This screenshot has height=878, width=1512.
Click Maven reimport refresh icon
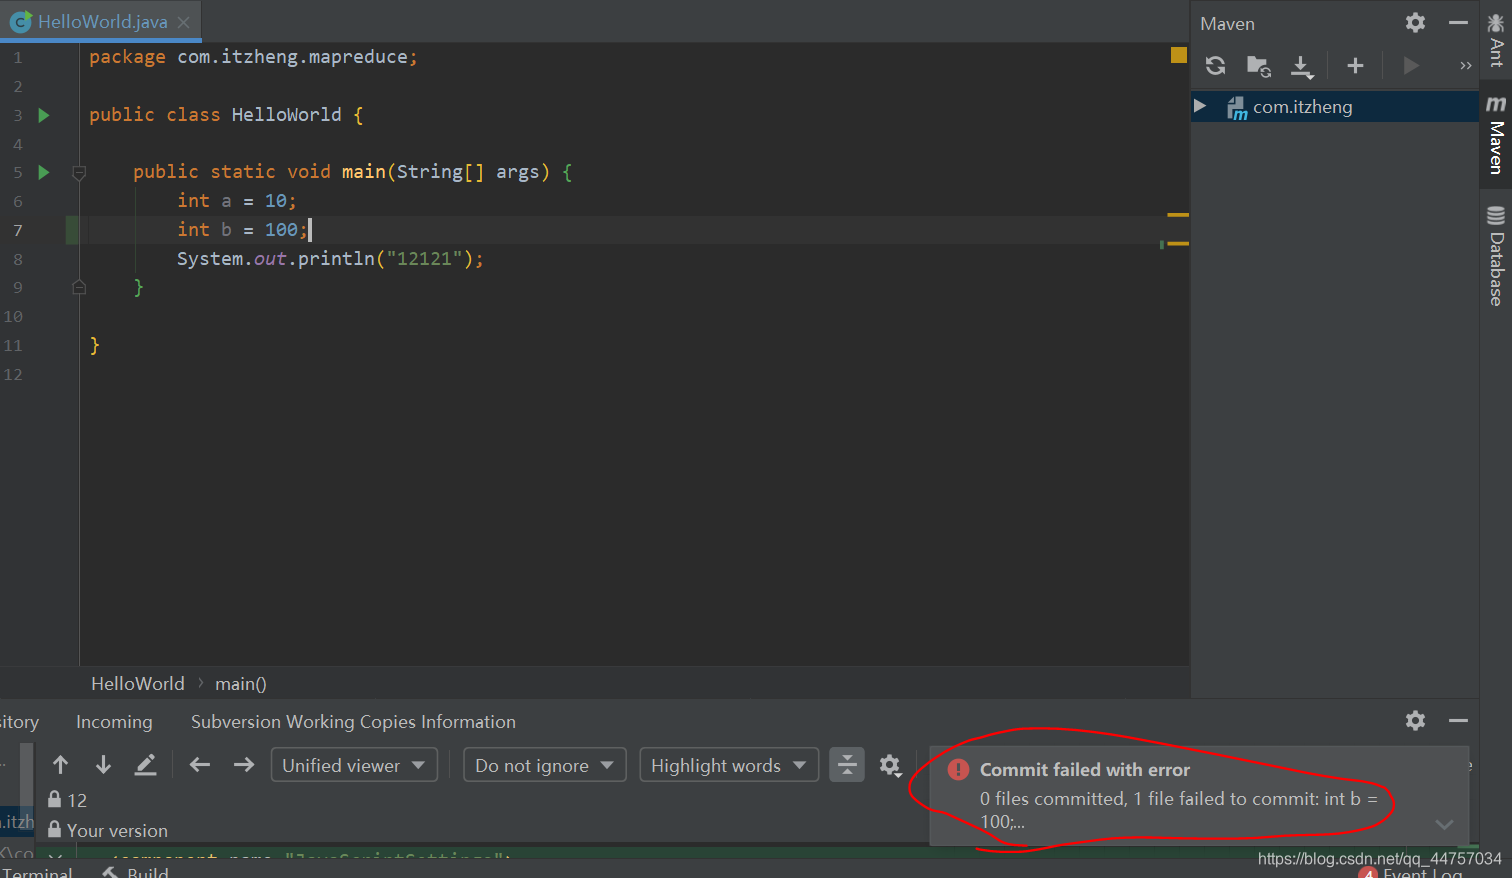point(1216,66)
